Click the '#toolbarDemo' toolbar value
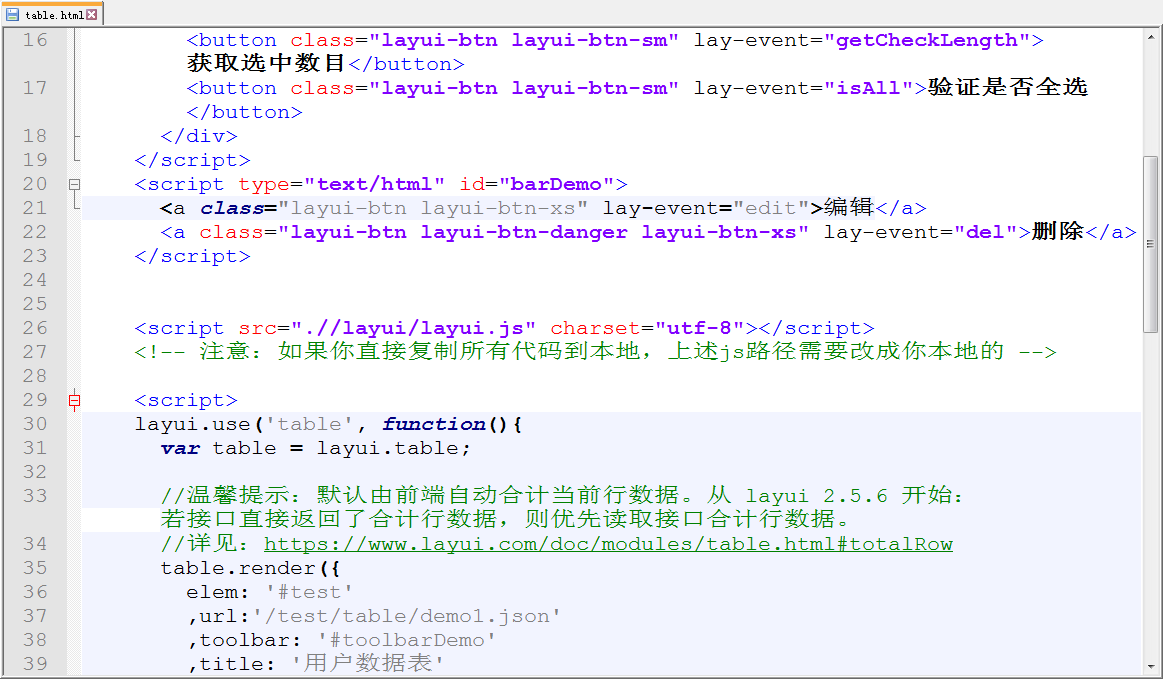 (406, 640)
